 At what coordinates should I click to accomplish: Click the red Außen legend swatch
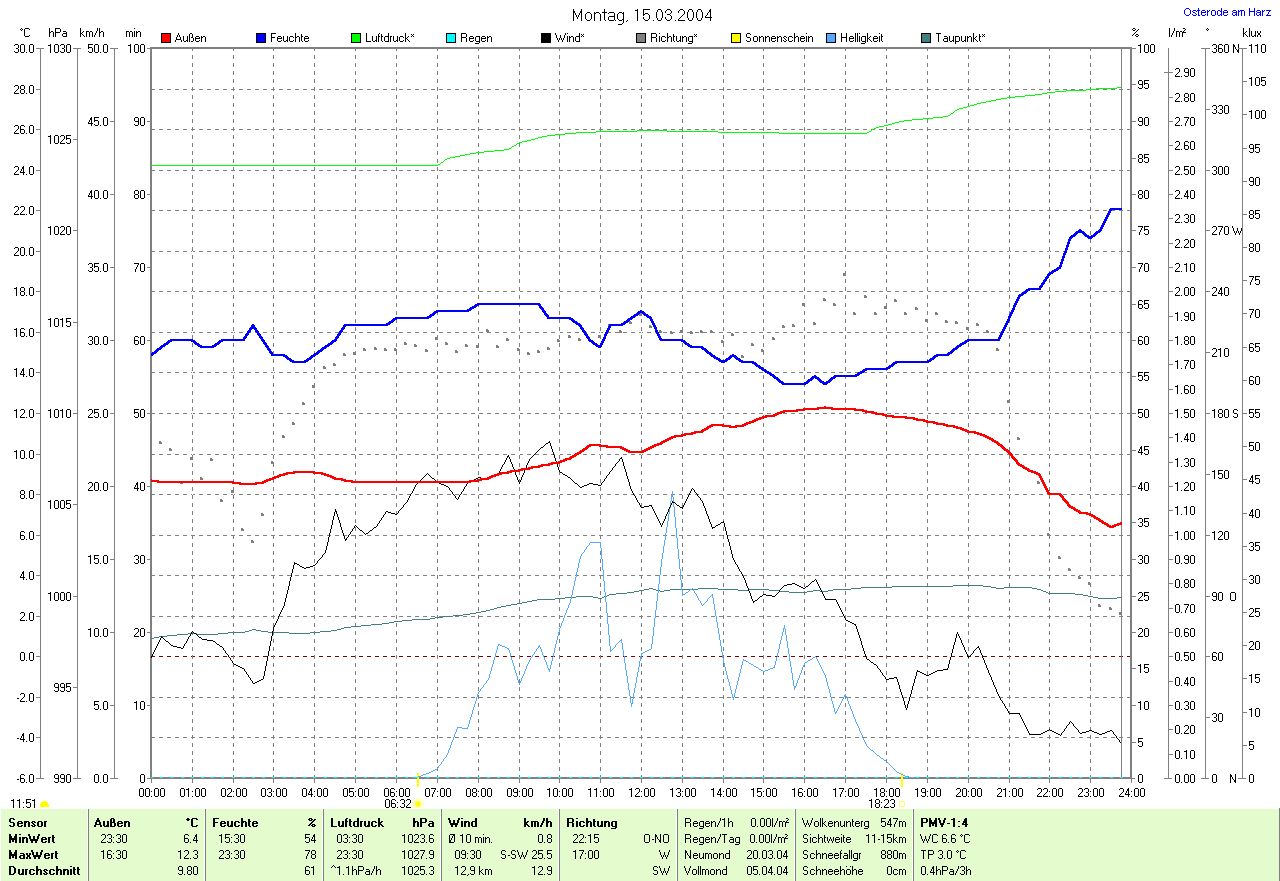(x=166, y=38)
